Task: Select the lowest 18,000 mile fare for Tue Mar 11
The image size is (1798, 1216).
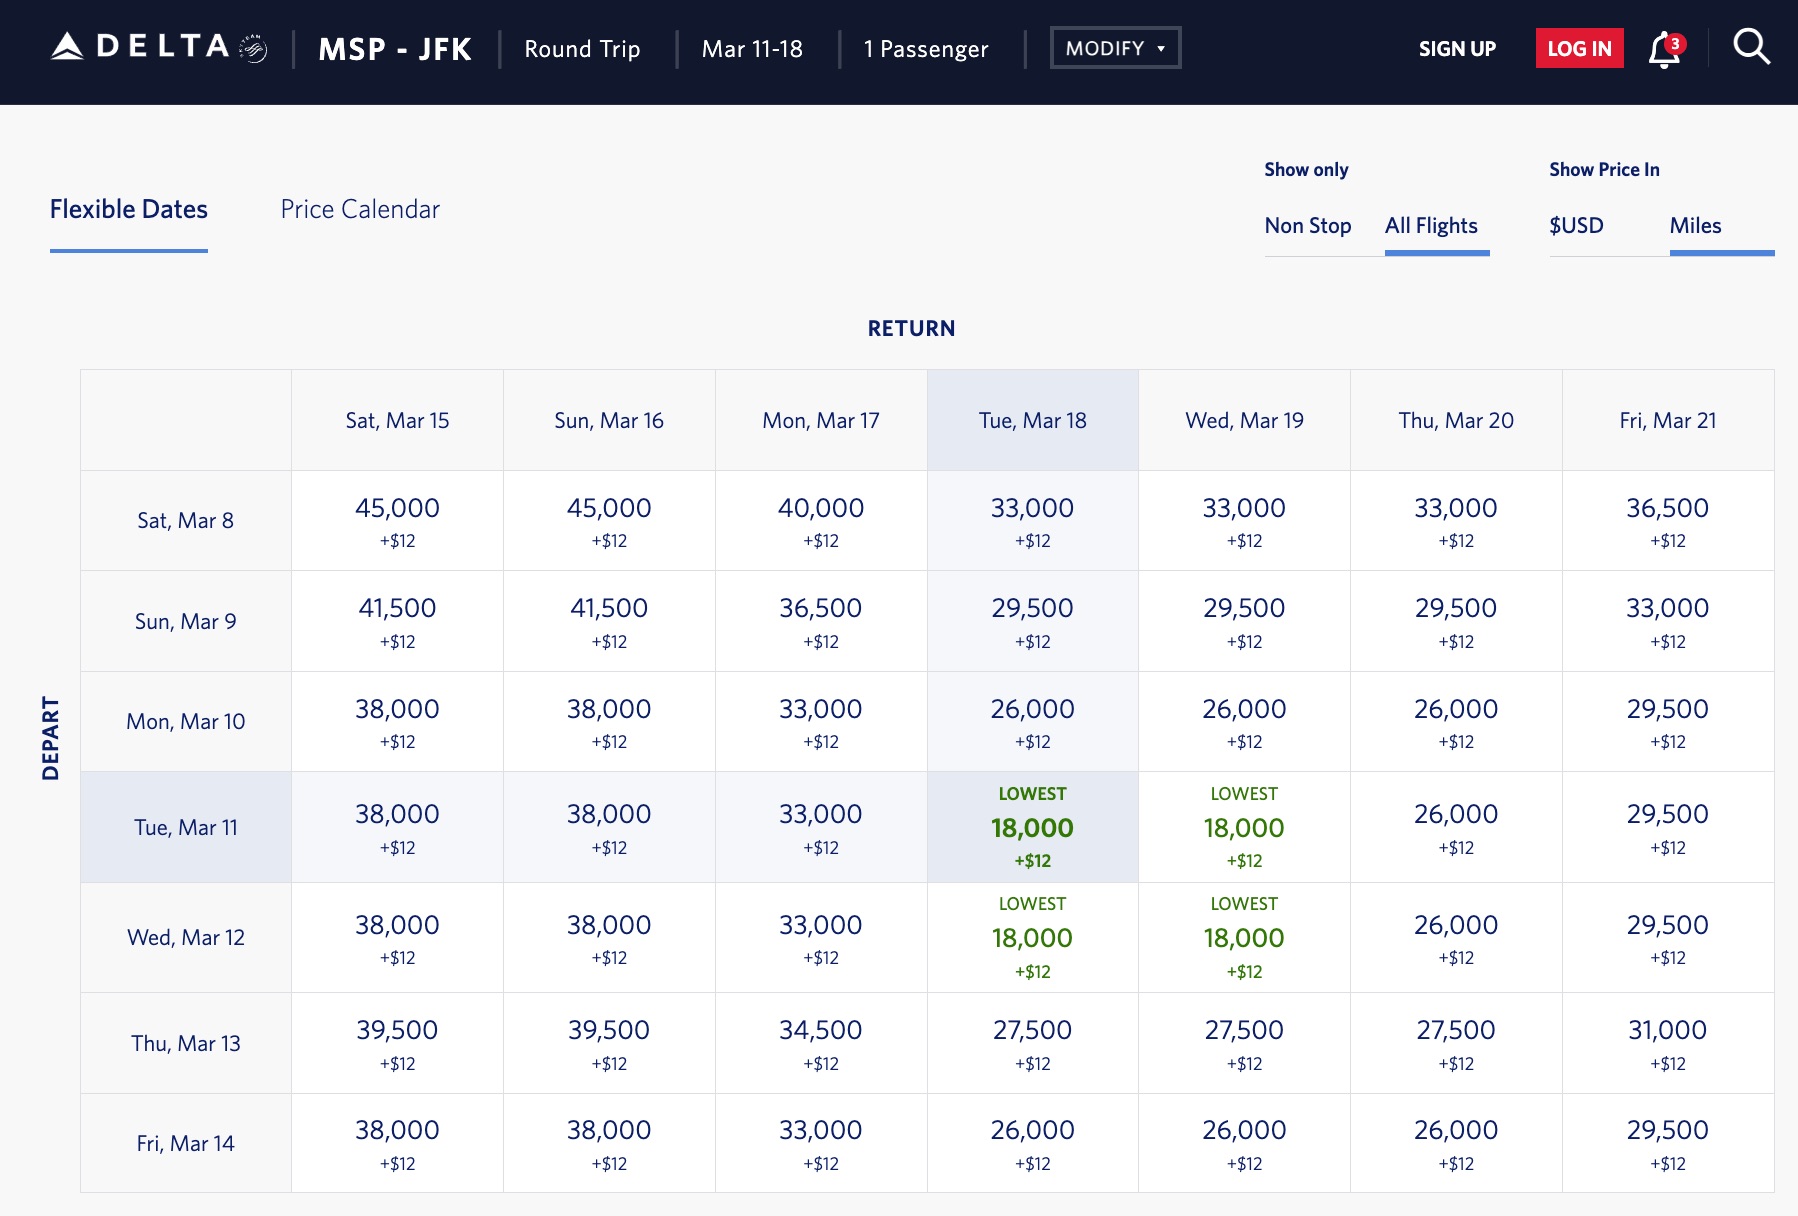Action: (1033, 827)
